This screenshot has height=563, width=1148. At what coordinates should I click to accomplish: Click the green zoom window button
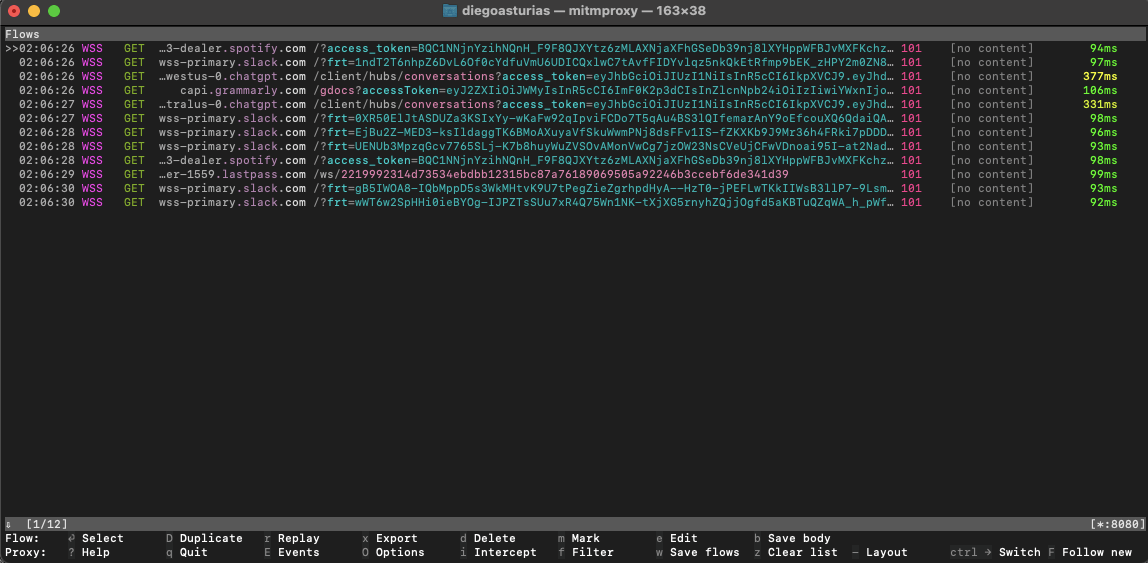pyautogui.click(x=53, y=11)
